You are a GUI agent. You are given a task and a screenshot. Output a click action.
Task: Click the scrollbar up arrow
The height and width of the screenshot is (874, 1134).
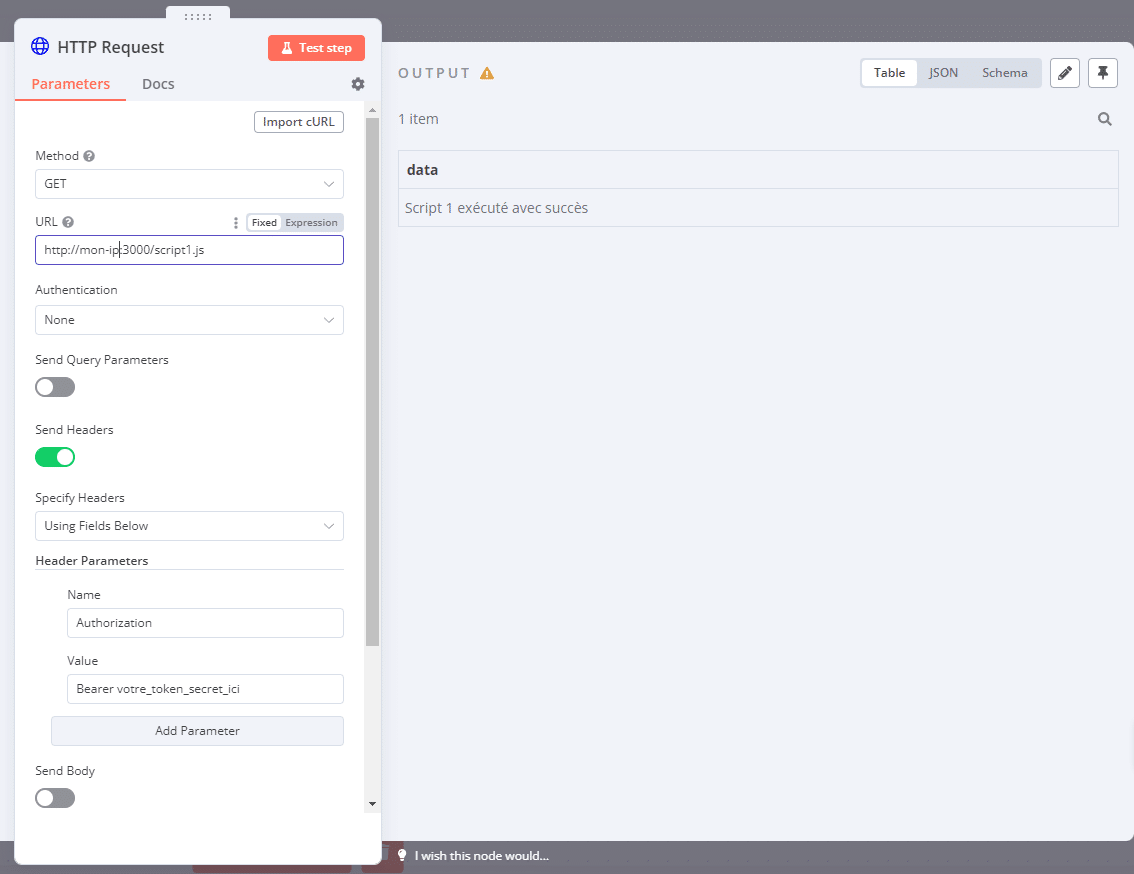pos(372,110)
